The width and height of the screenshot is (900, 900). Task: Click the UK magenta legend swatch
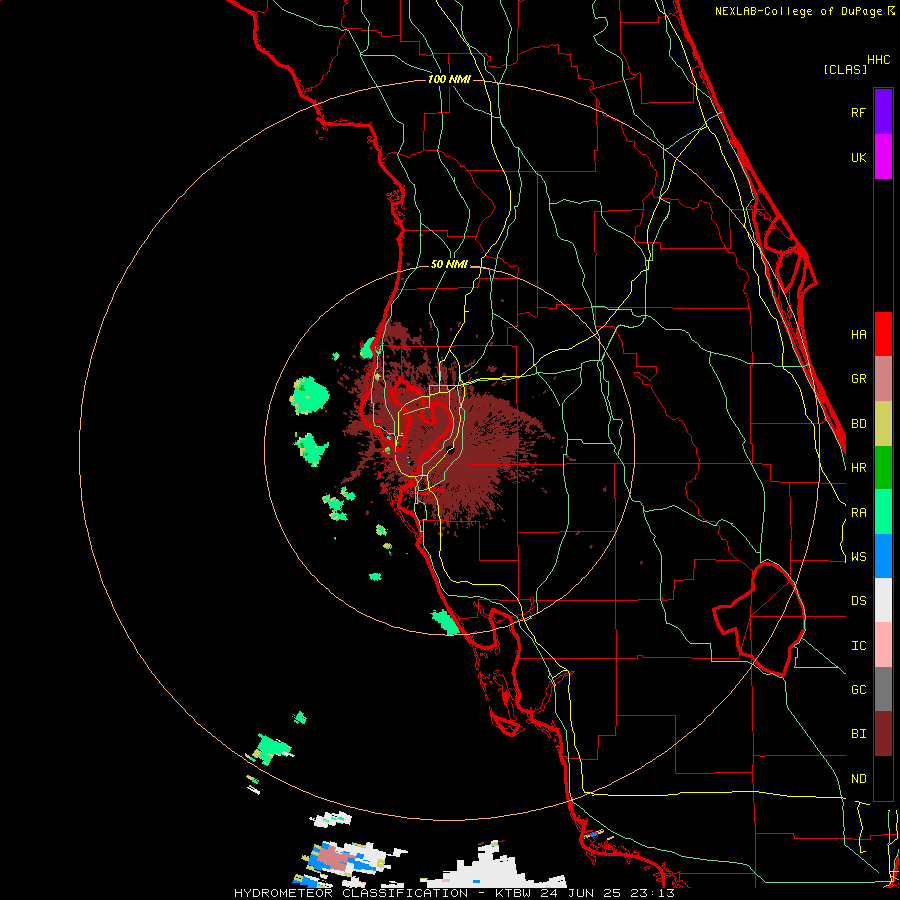(883, 157)
